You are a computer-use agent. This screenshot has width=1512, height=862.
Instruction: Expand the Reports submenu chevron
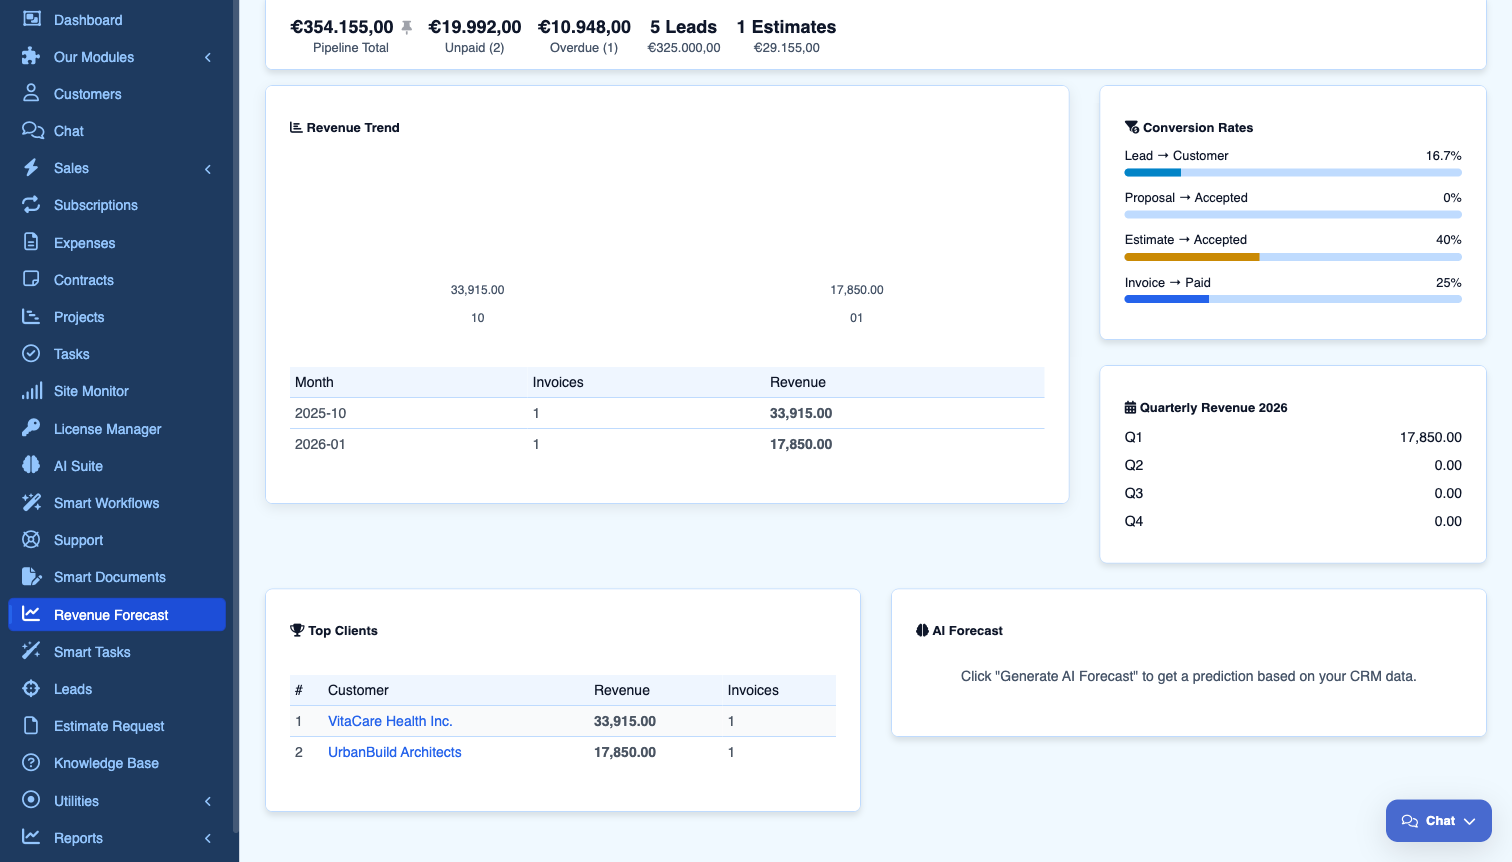pyautogui.click(x=208, y=838)
